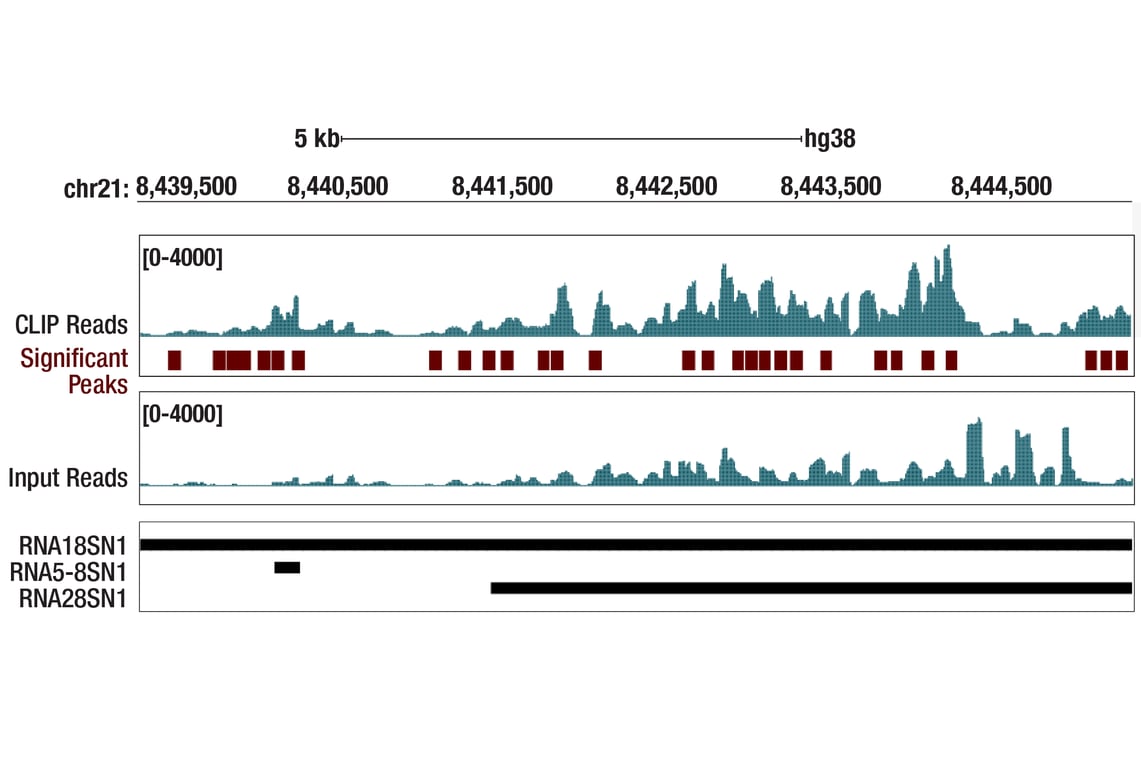The width and height of the screenshot is (1141, 768).
Task: Click the [0-4000] range in CLIP Reads track
Action: coord(182,258)
